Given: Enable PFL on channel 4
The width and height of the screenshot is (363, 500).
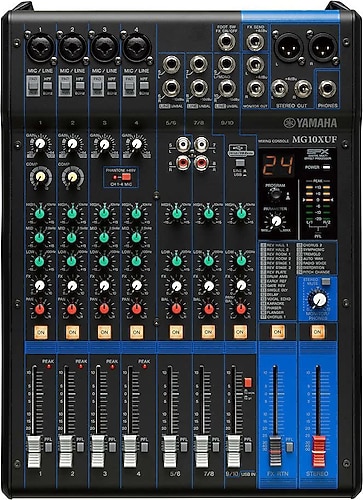Looking at the screenshot, I should (144, 447).
